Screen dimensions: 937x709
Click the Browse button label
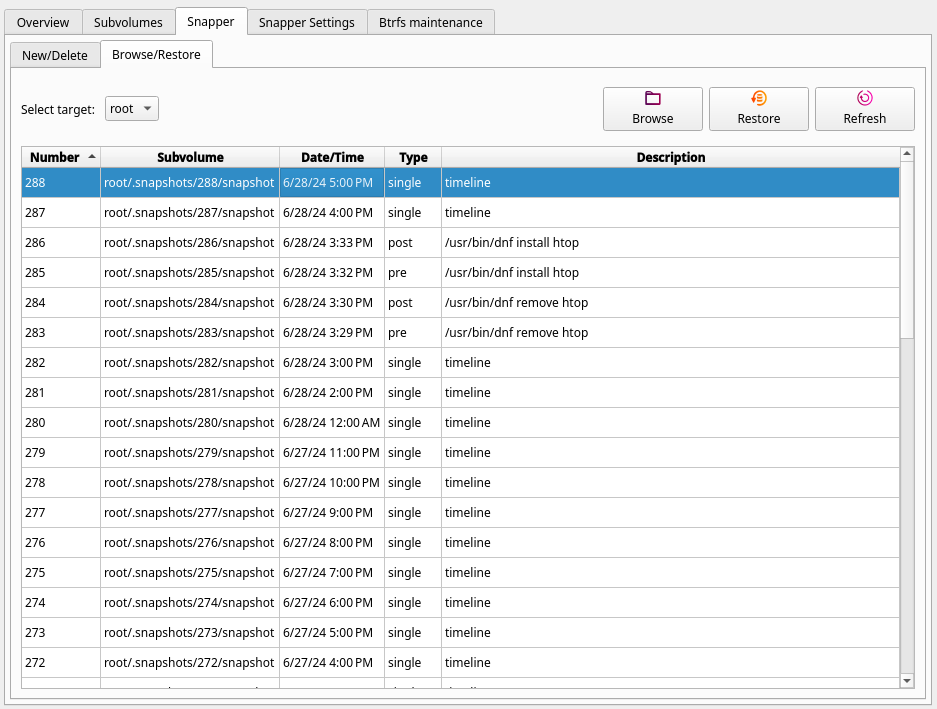pyautogui.click(x=653, y=118)
